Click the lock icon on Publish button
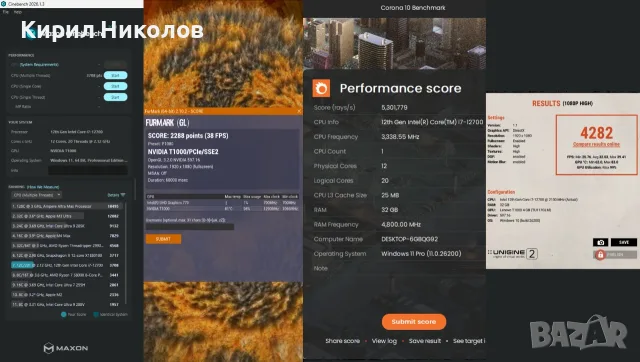This screenshot has height=362, width=640. click(x=600, y=255)
